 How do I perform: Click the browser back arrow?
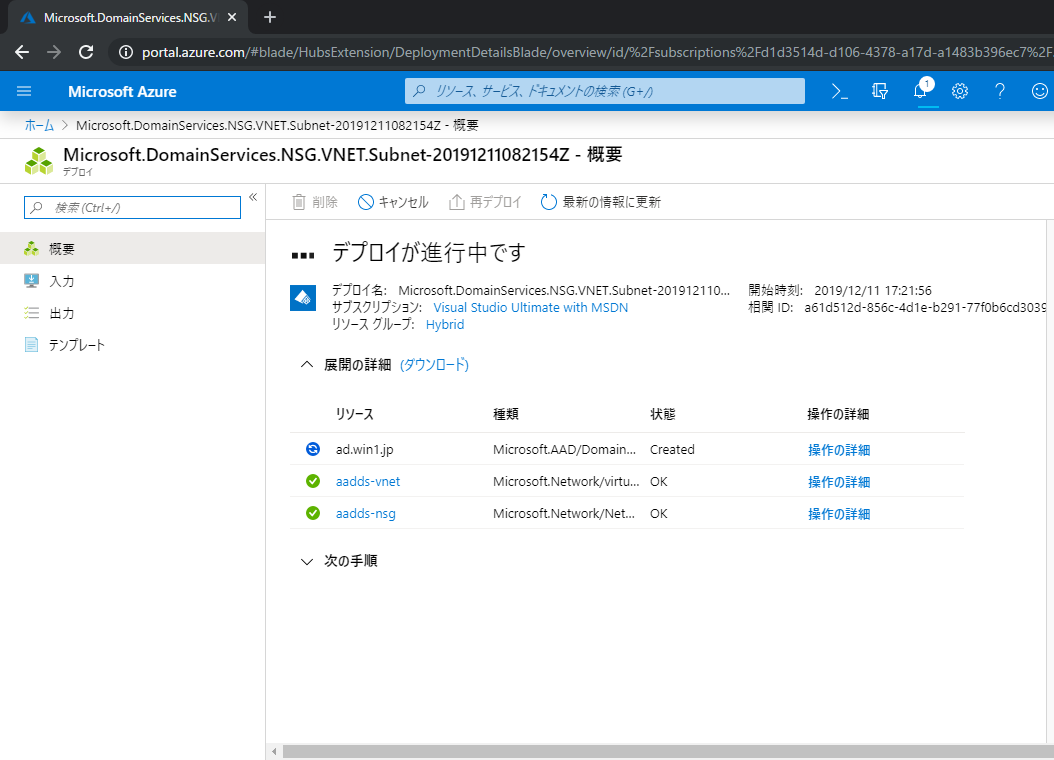coord(22,52)
